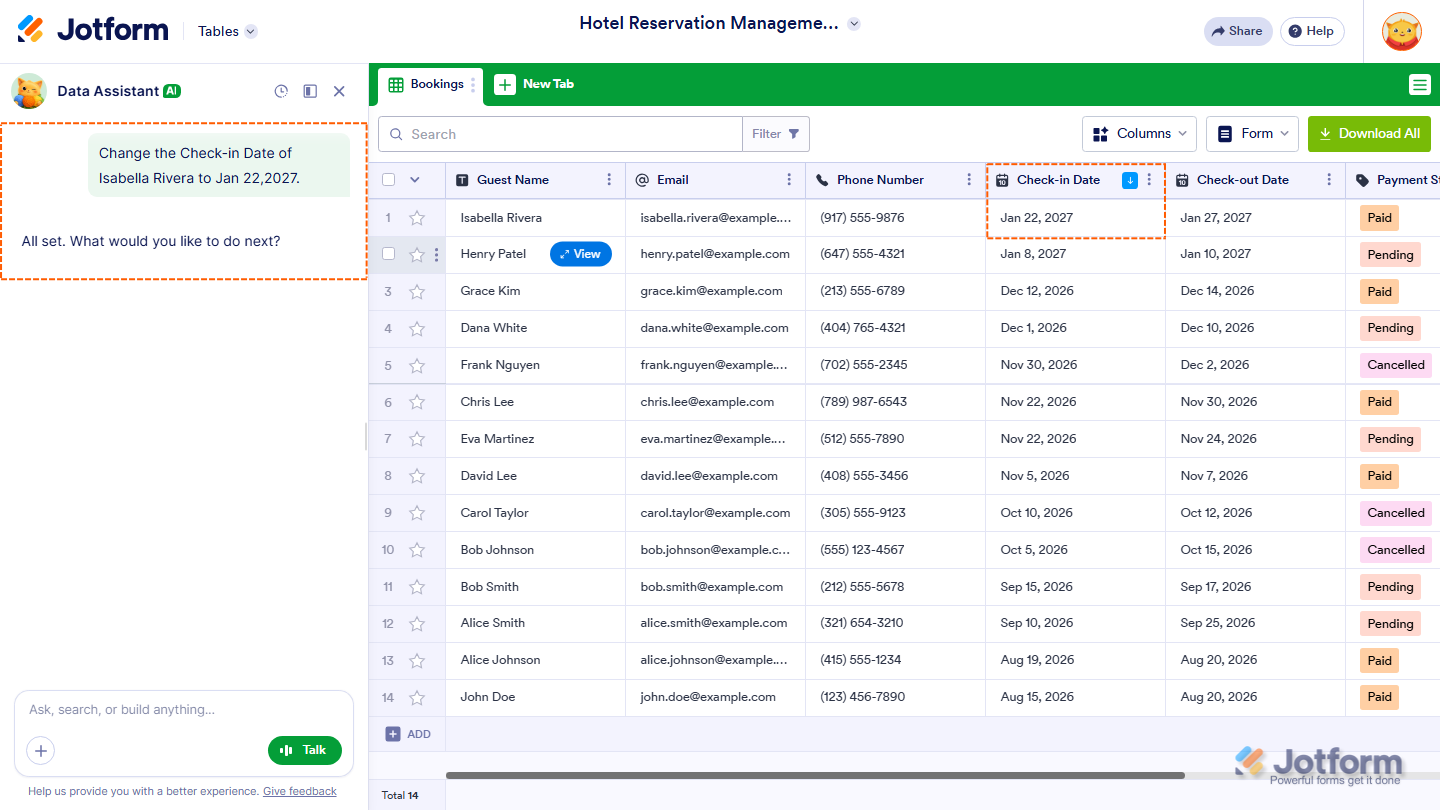The height and width of the screenshot is (810, 1440).
Task: Star the Grace Kim row
Action: (417, 292)
